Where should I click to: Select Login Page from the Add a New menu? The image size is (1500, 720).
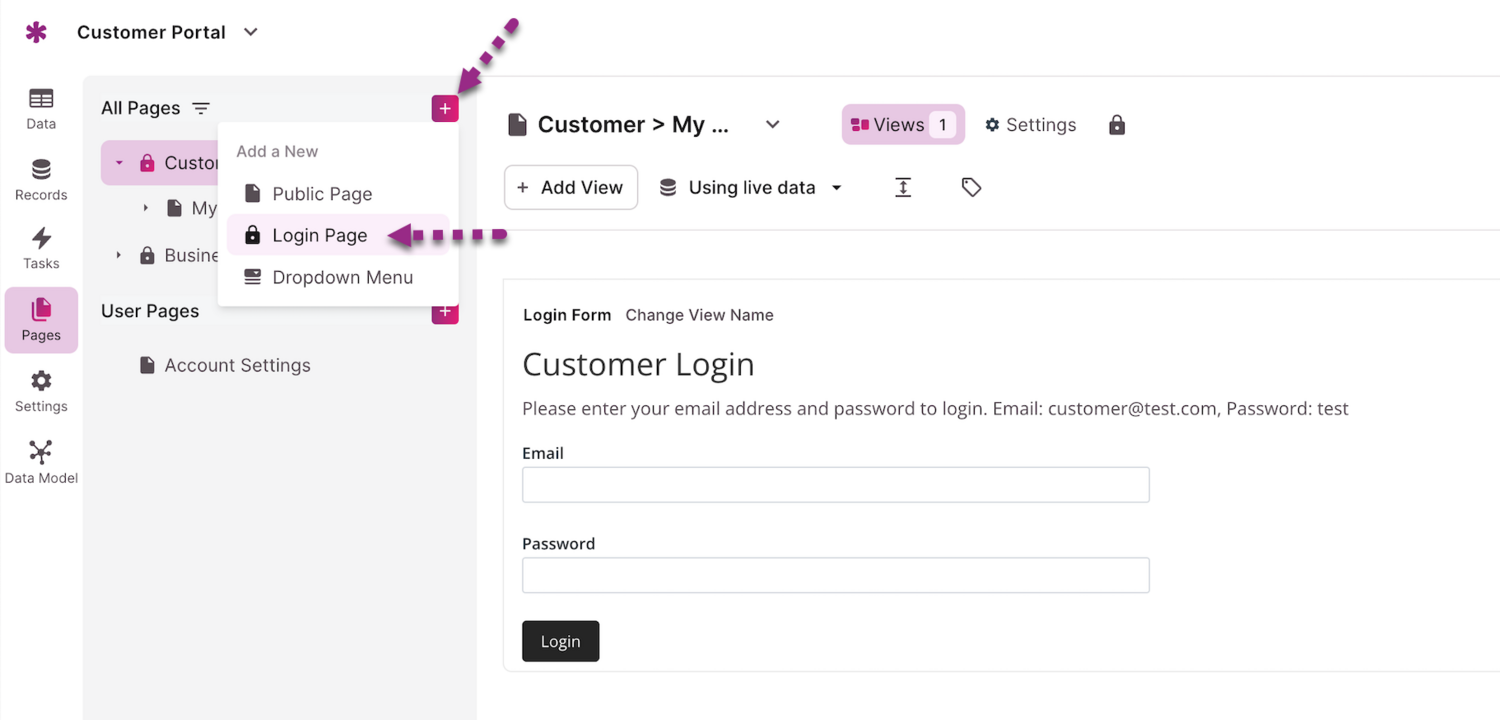click(x=318, y=235)
